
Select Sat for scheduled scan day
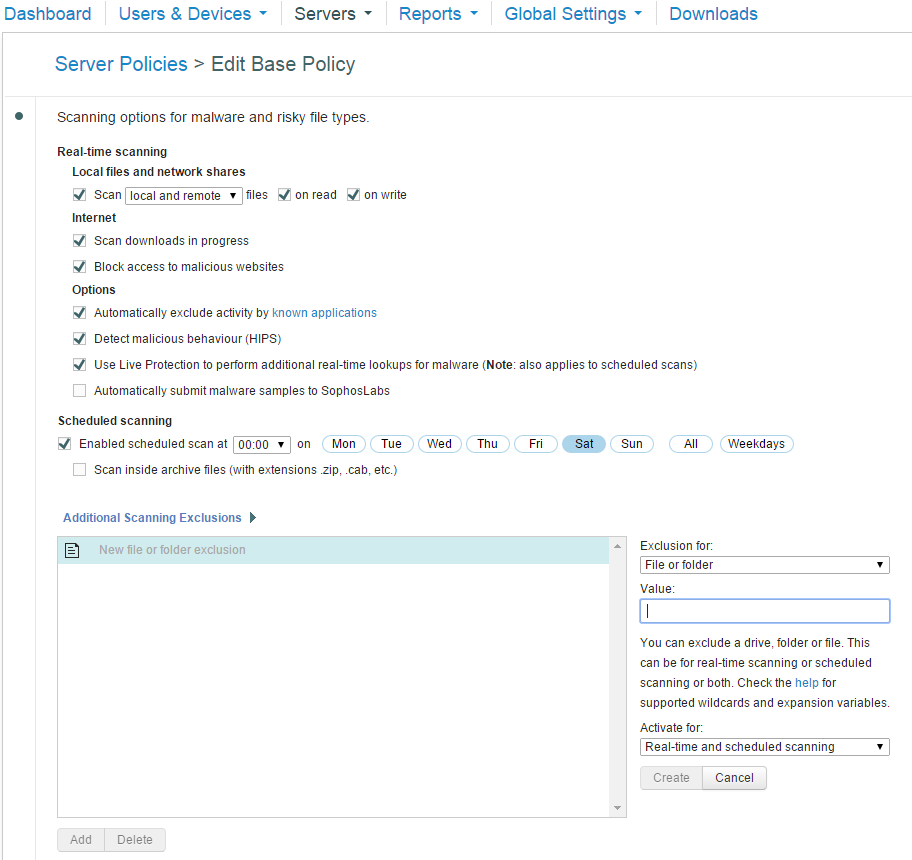pyautogui.click(x=584, y=444)
